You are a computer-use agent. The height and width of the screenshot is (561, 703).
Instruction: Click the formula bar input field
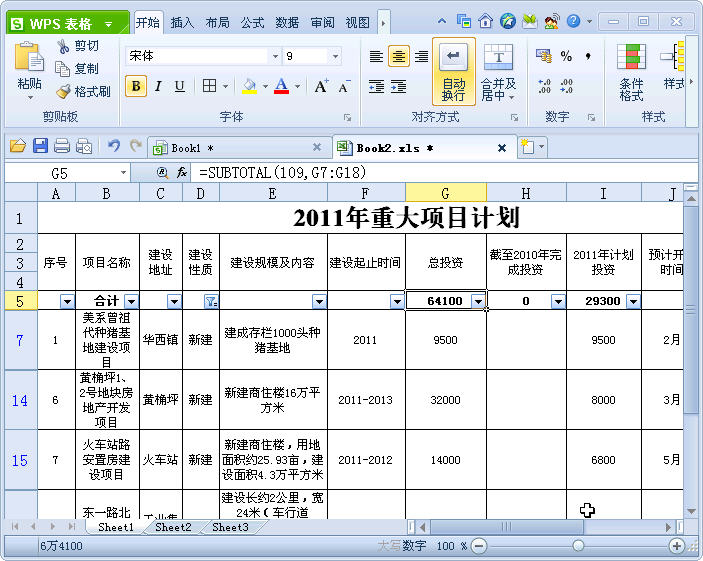point(440,173)
